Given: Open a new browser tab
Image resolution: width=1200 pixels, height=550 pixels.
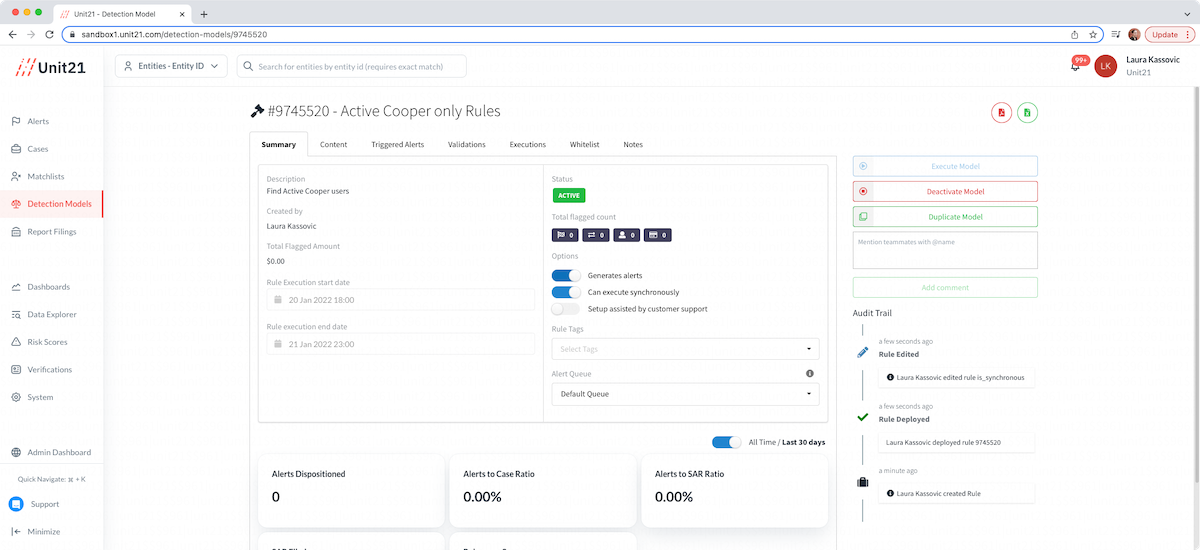Looking at the screenshot, I should (x=204, y=14).
